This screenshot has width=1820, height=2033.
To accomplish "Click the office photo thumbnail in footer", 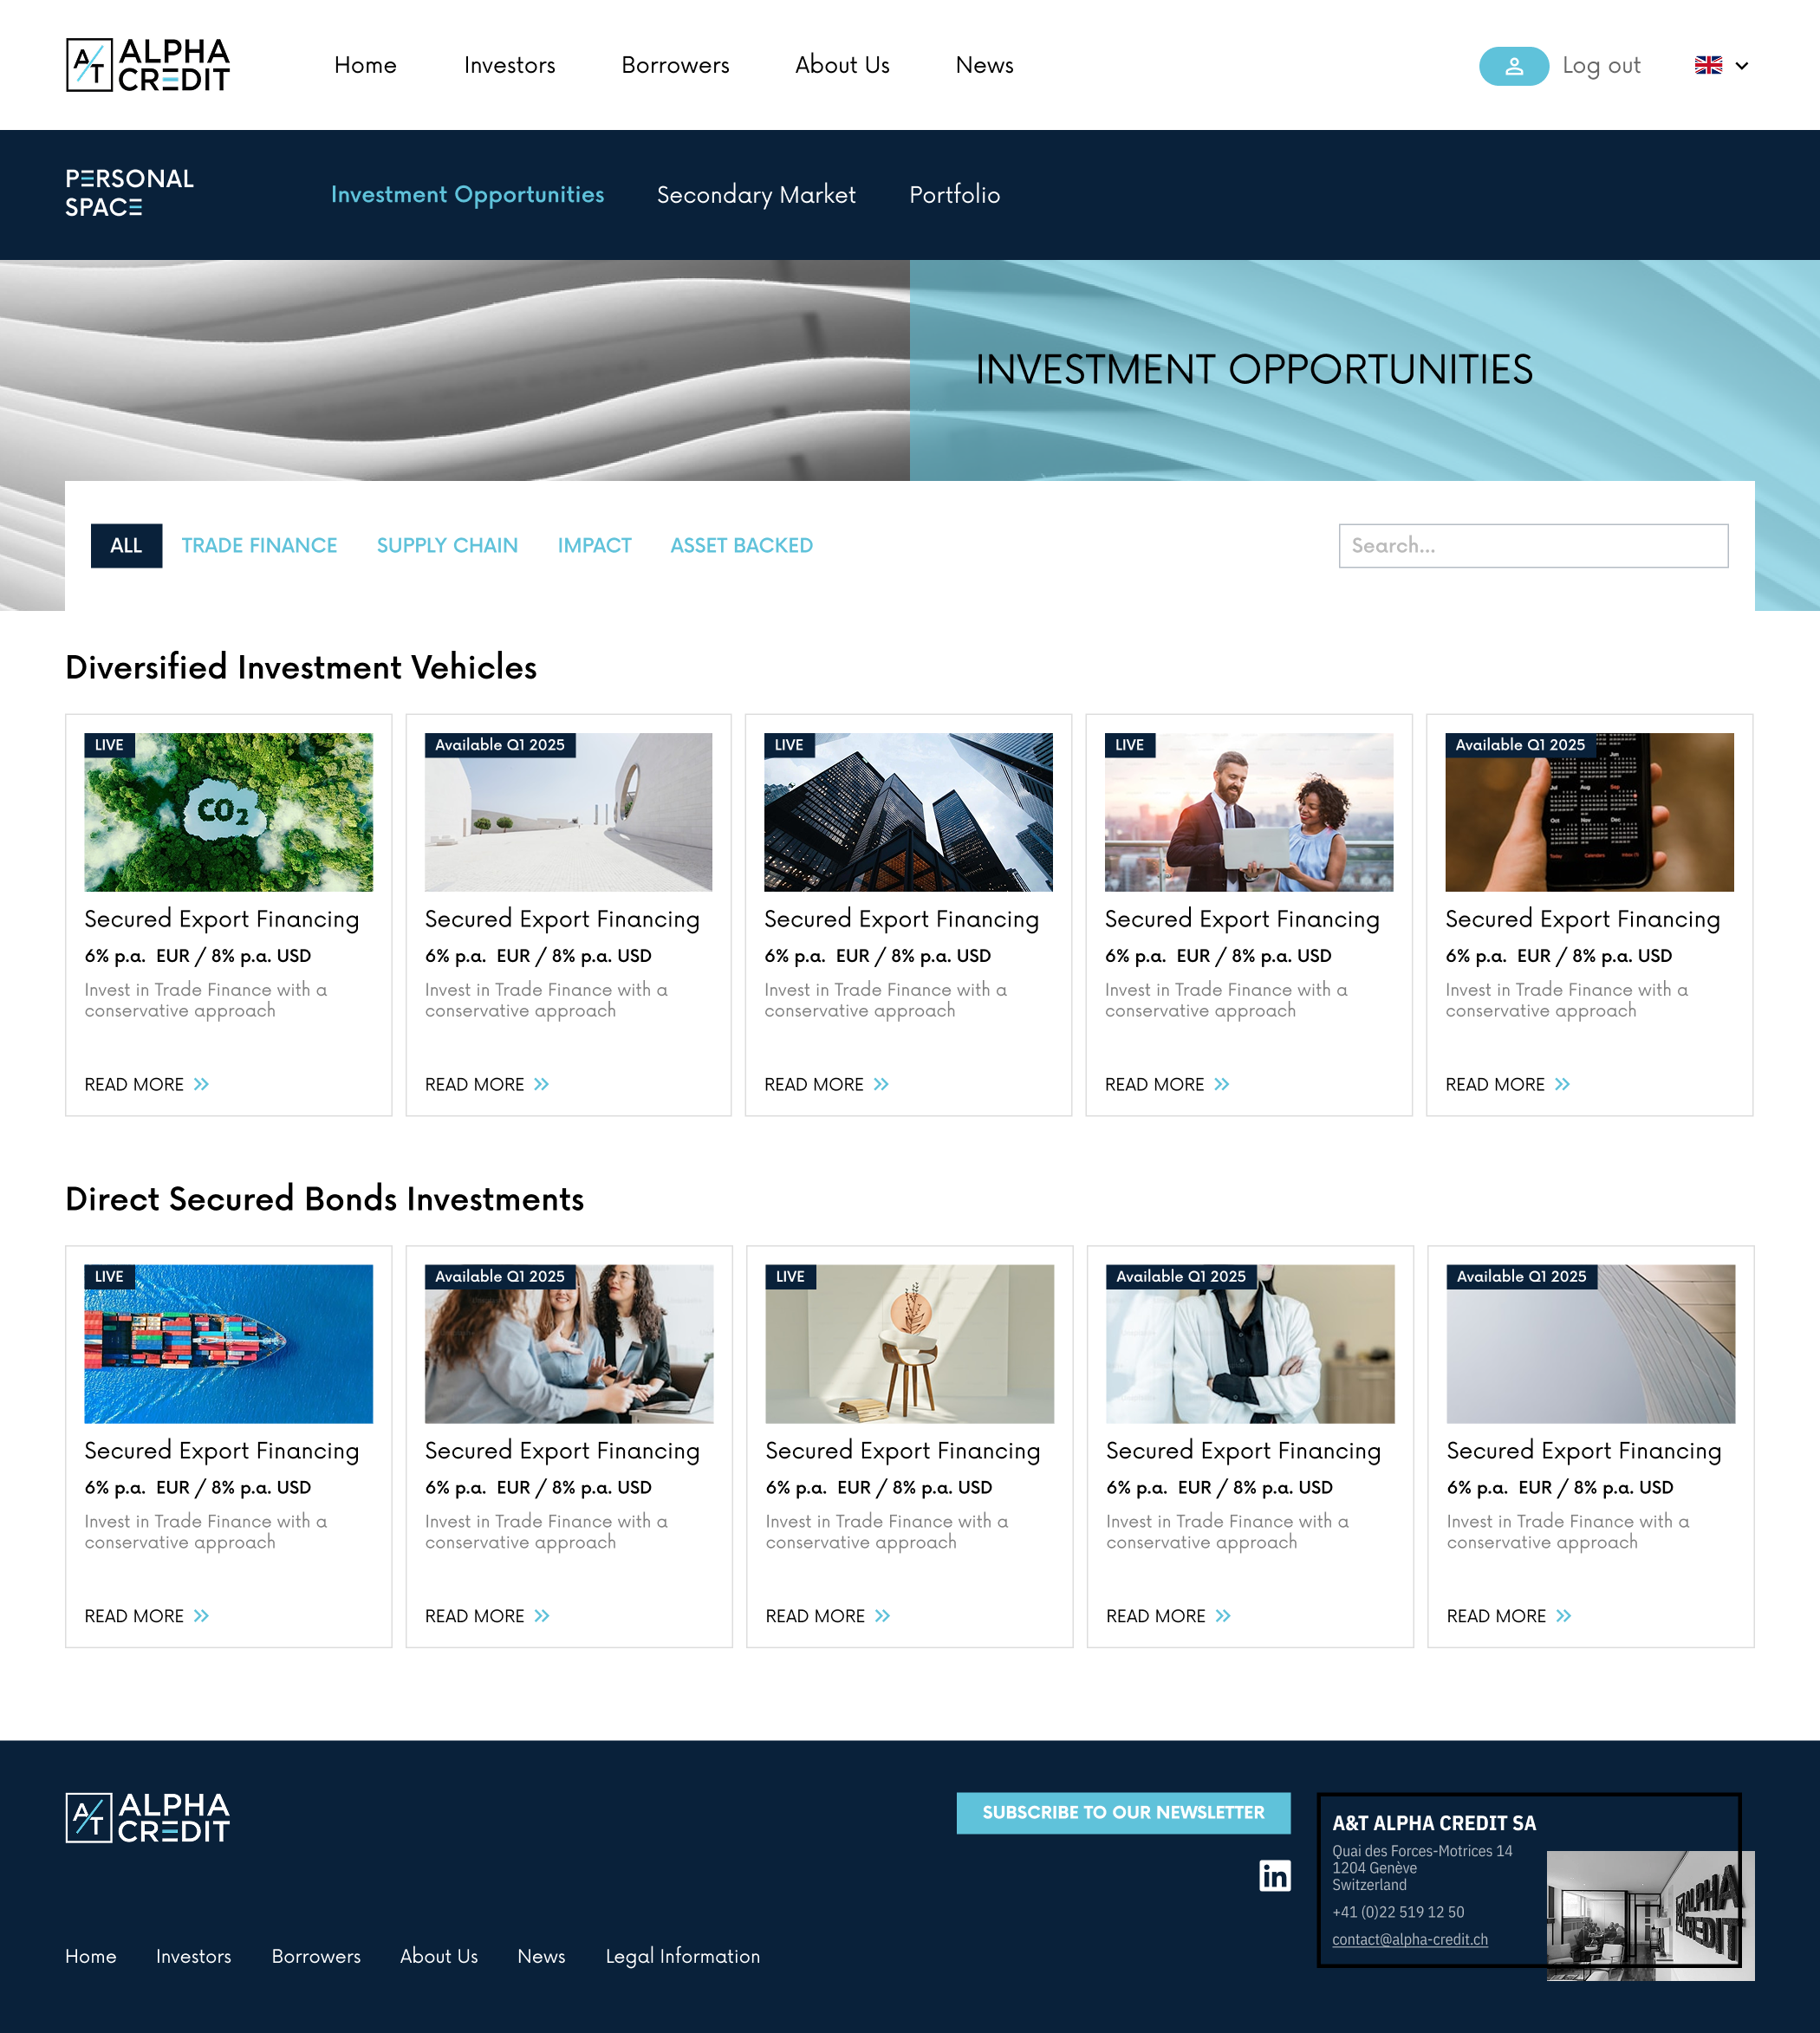I will click(x=1649, y=1915).
